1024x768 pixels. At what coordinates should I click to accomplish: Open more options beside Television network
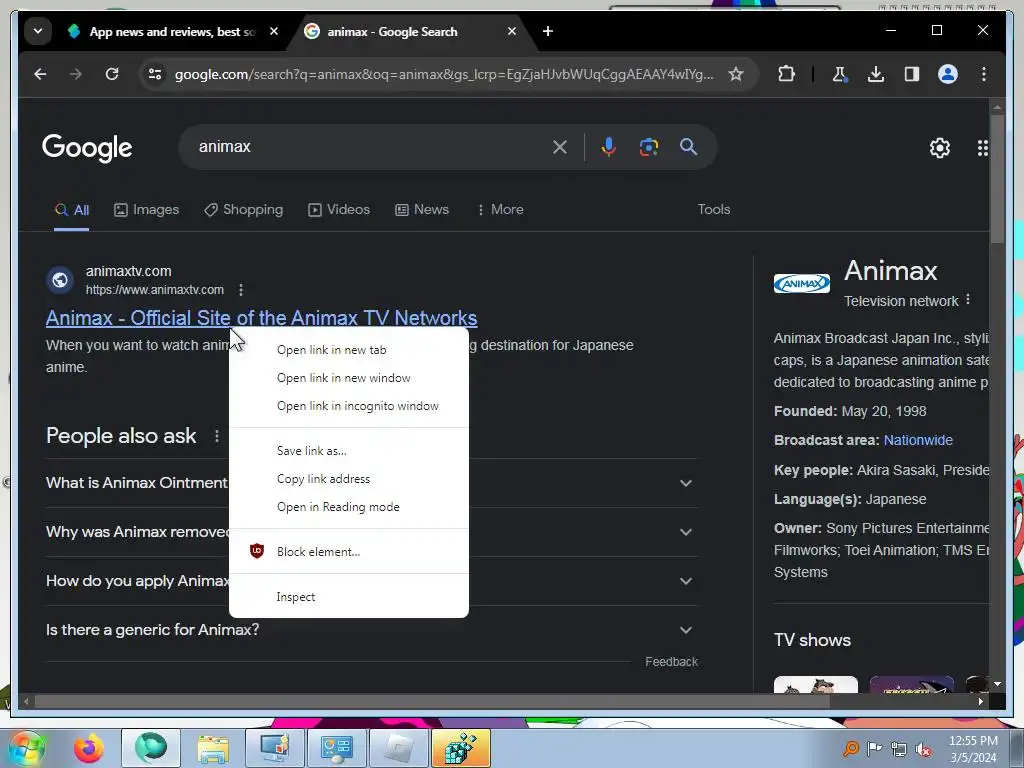pos(968,300)
